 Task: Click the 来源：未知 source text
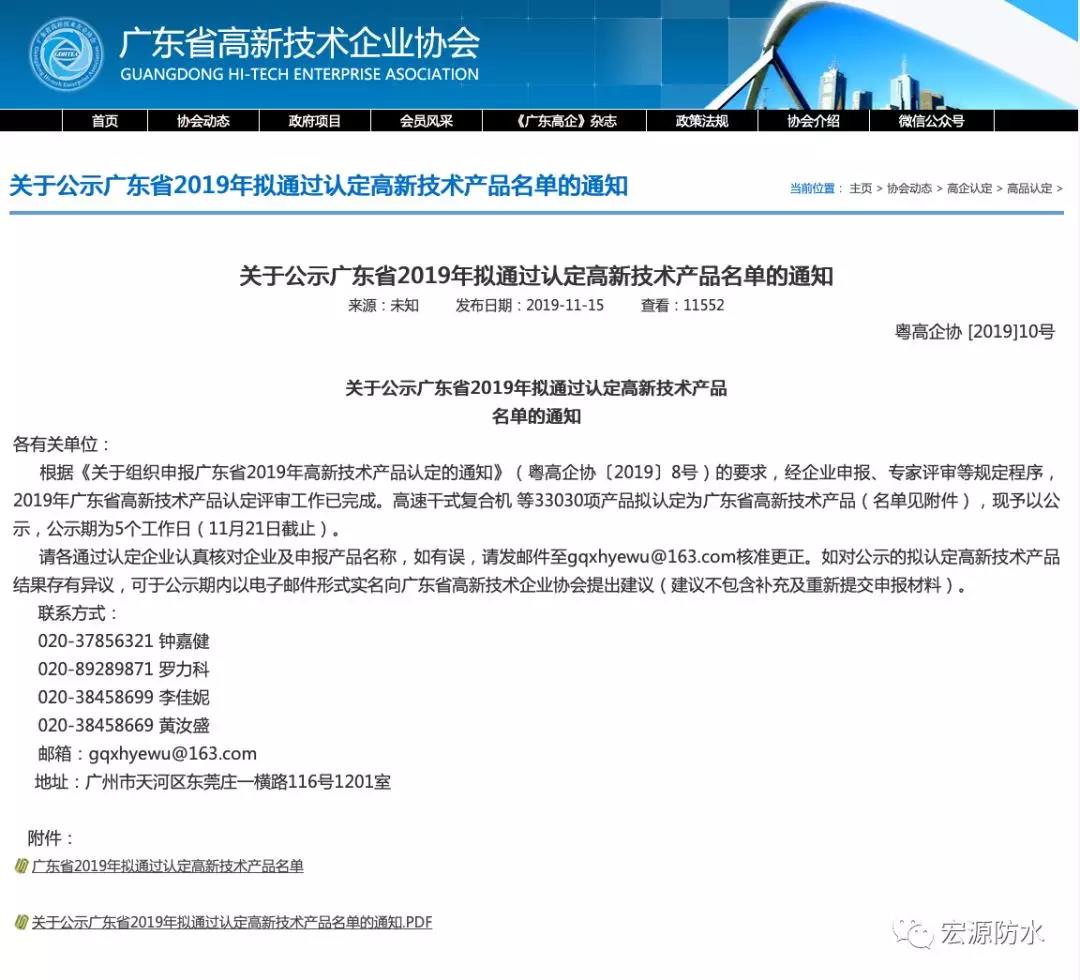click(383, 305)
